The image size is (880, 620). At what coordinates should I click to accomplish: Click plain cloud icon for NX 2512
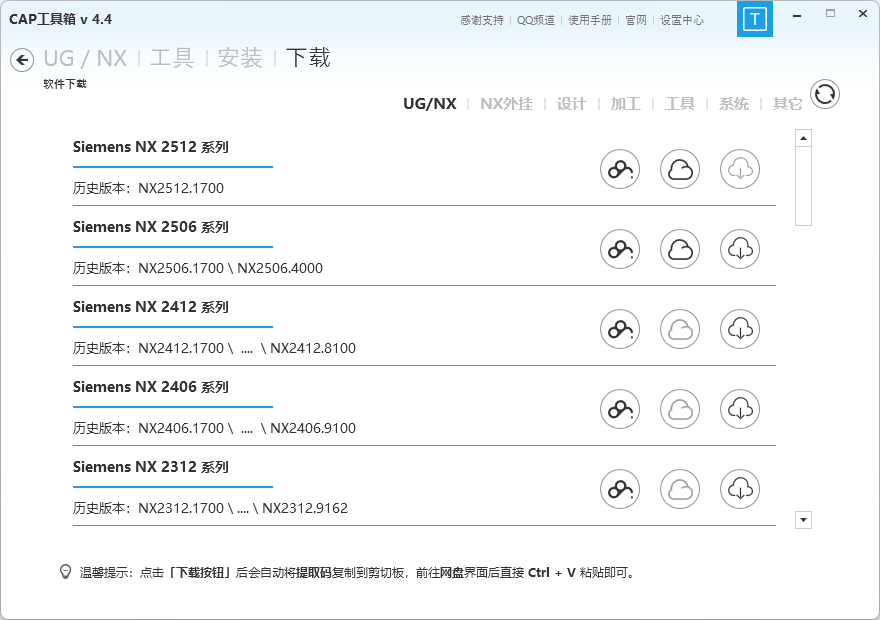click(680, 169)
